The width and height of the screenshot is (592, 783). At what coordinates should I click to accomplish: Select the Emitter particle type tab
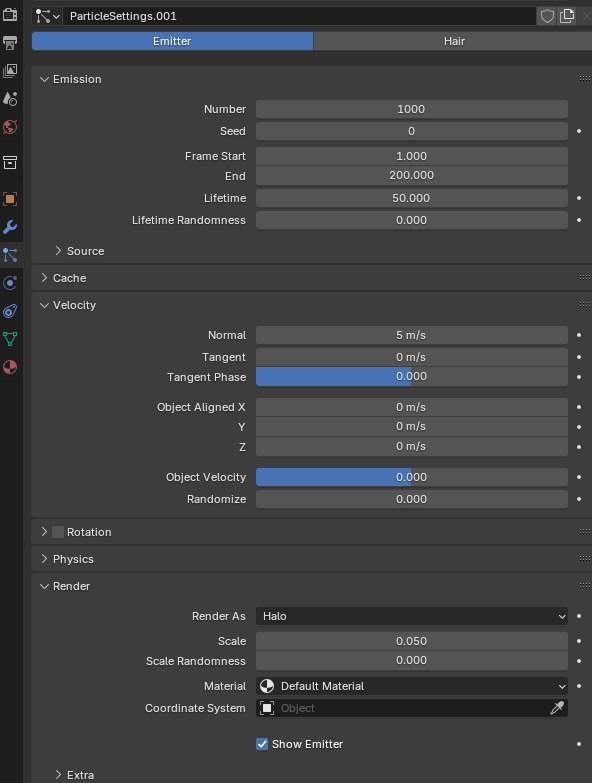point(172,41)
